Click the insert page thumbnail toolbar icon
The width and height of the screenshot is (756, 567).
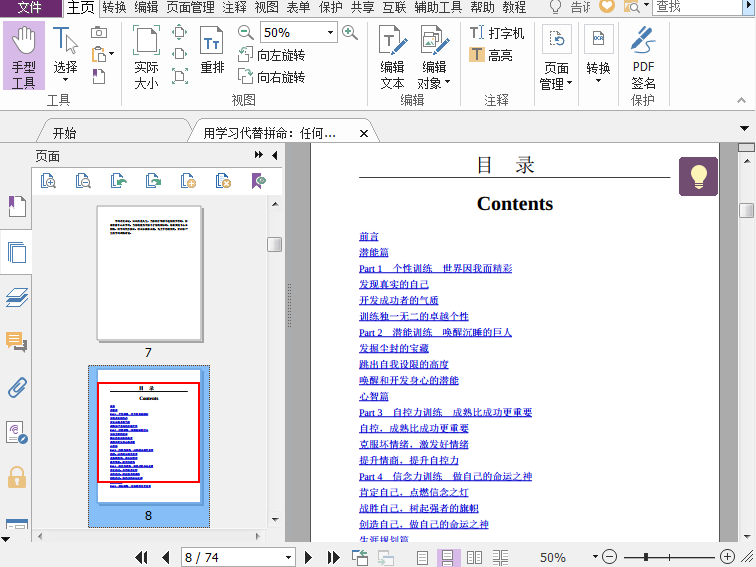188,181
